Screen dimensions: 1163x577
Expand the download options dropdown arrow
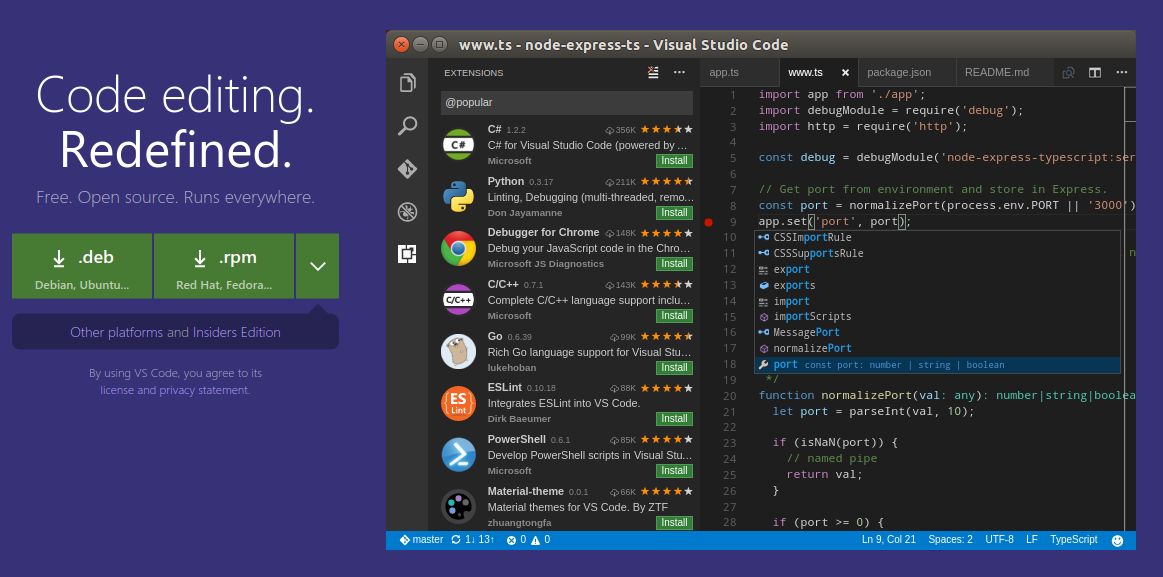click(318, 266)
